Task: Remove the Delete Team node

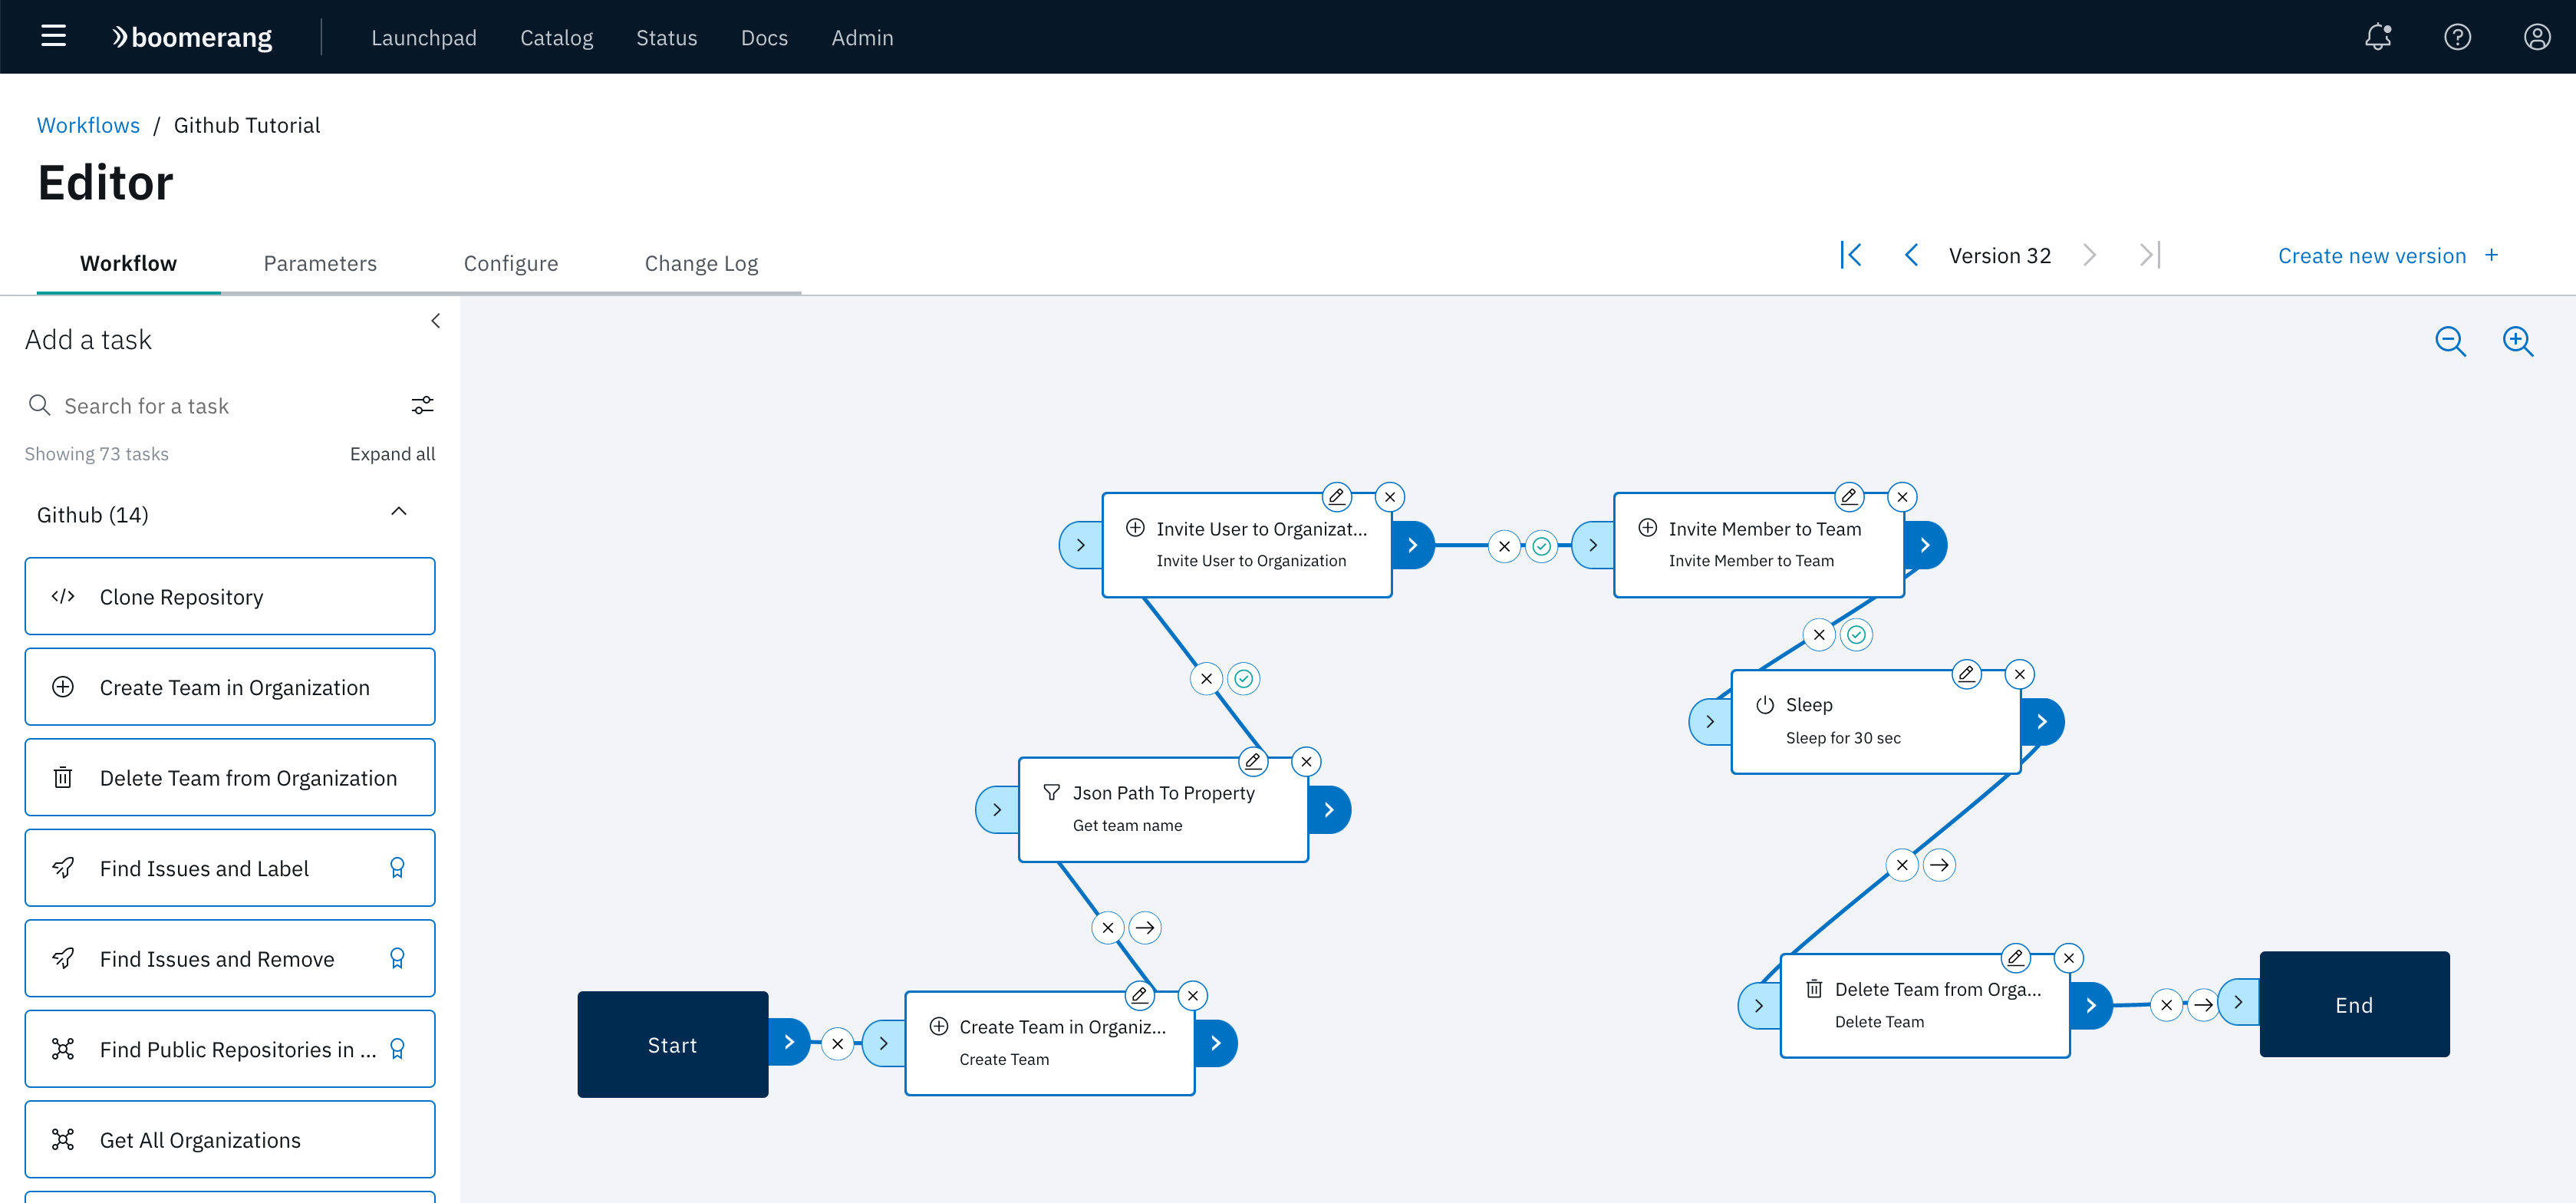Action: coord(2069,957)
